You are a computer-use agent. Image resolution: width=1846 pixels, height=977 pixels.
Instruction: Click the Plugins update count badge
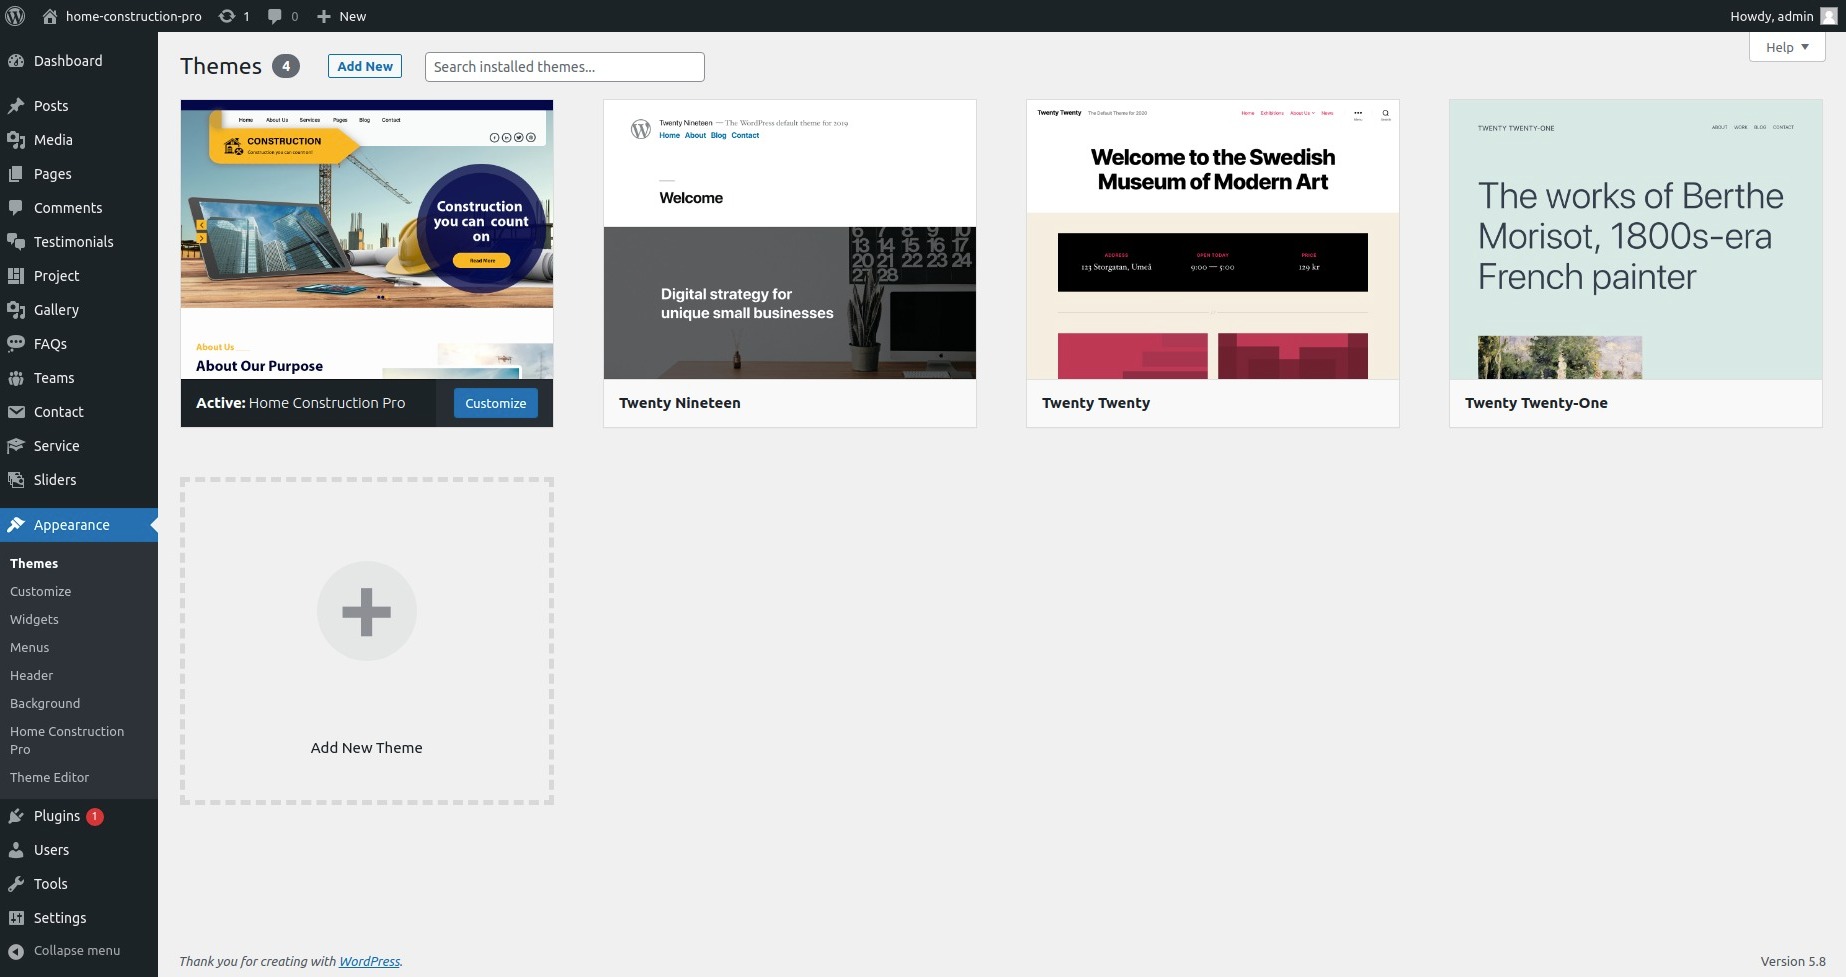coord(95,816)
